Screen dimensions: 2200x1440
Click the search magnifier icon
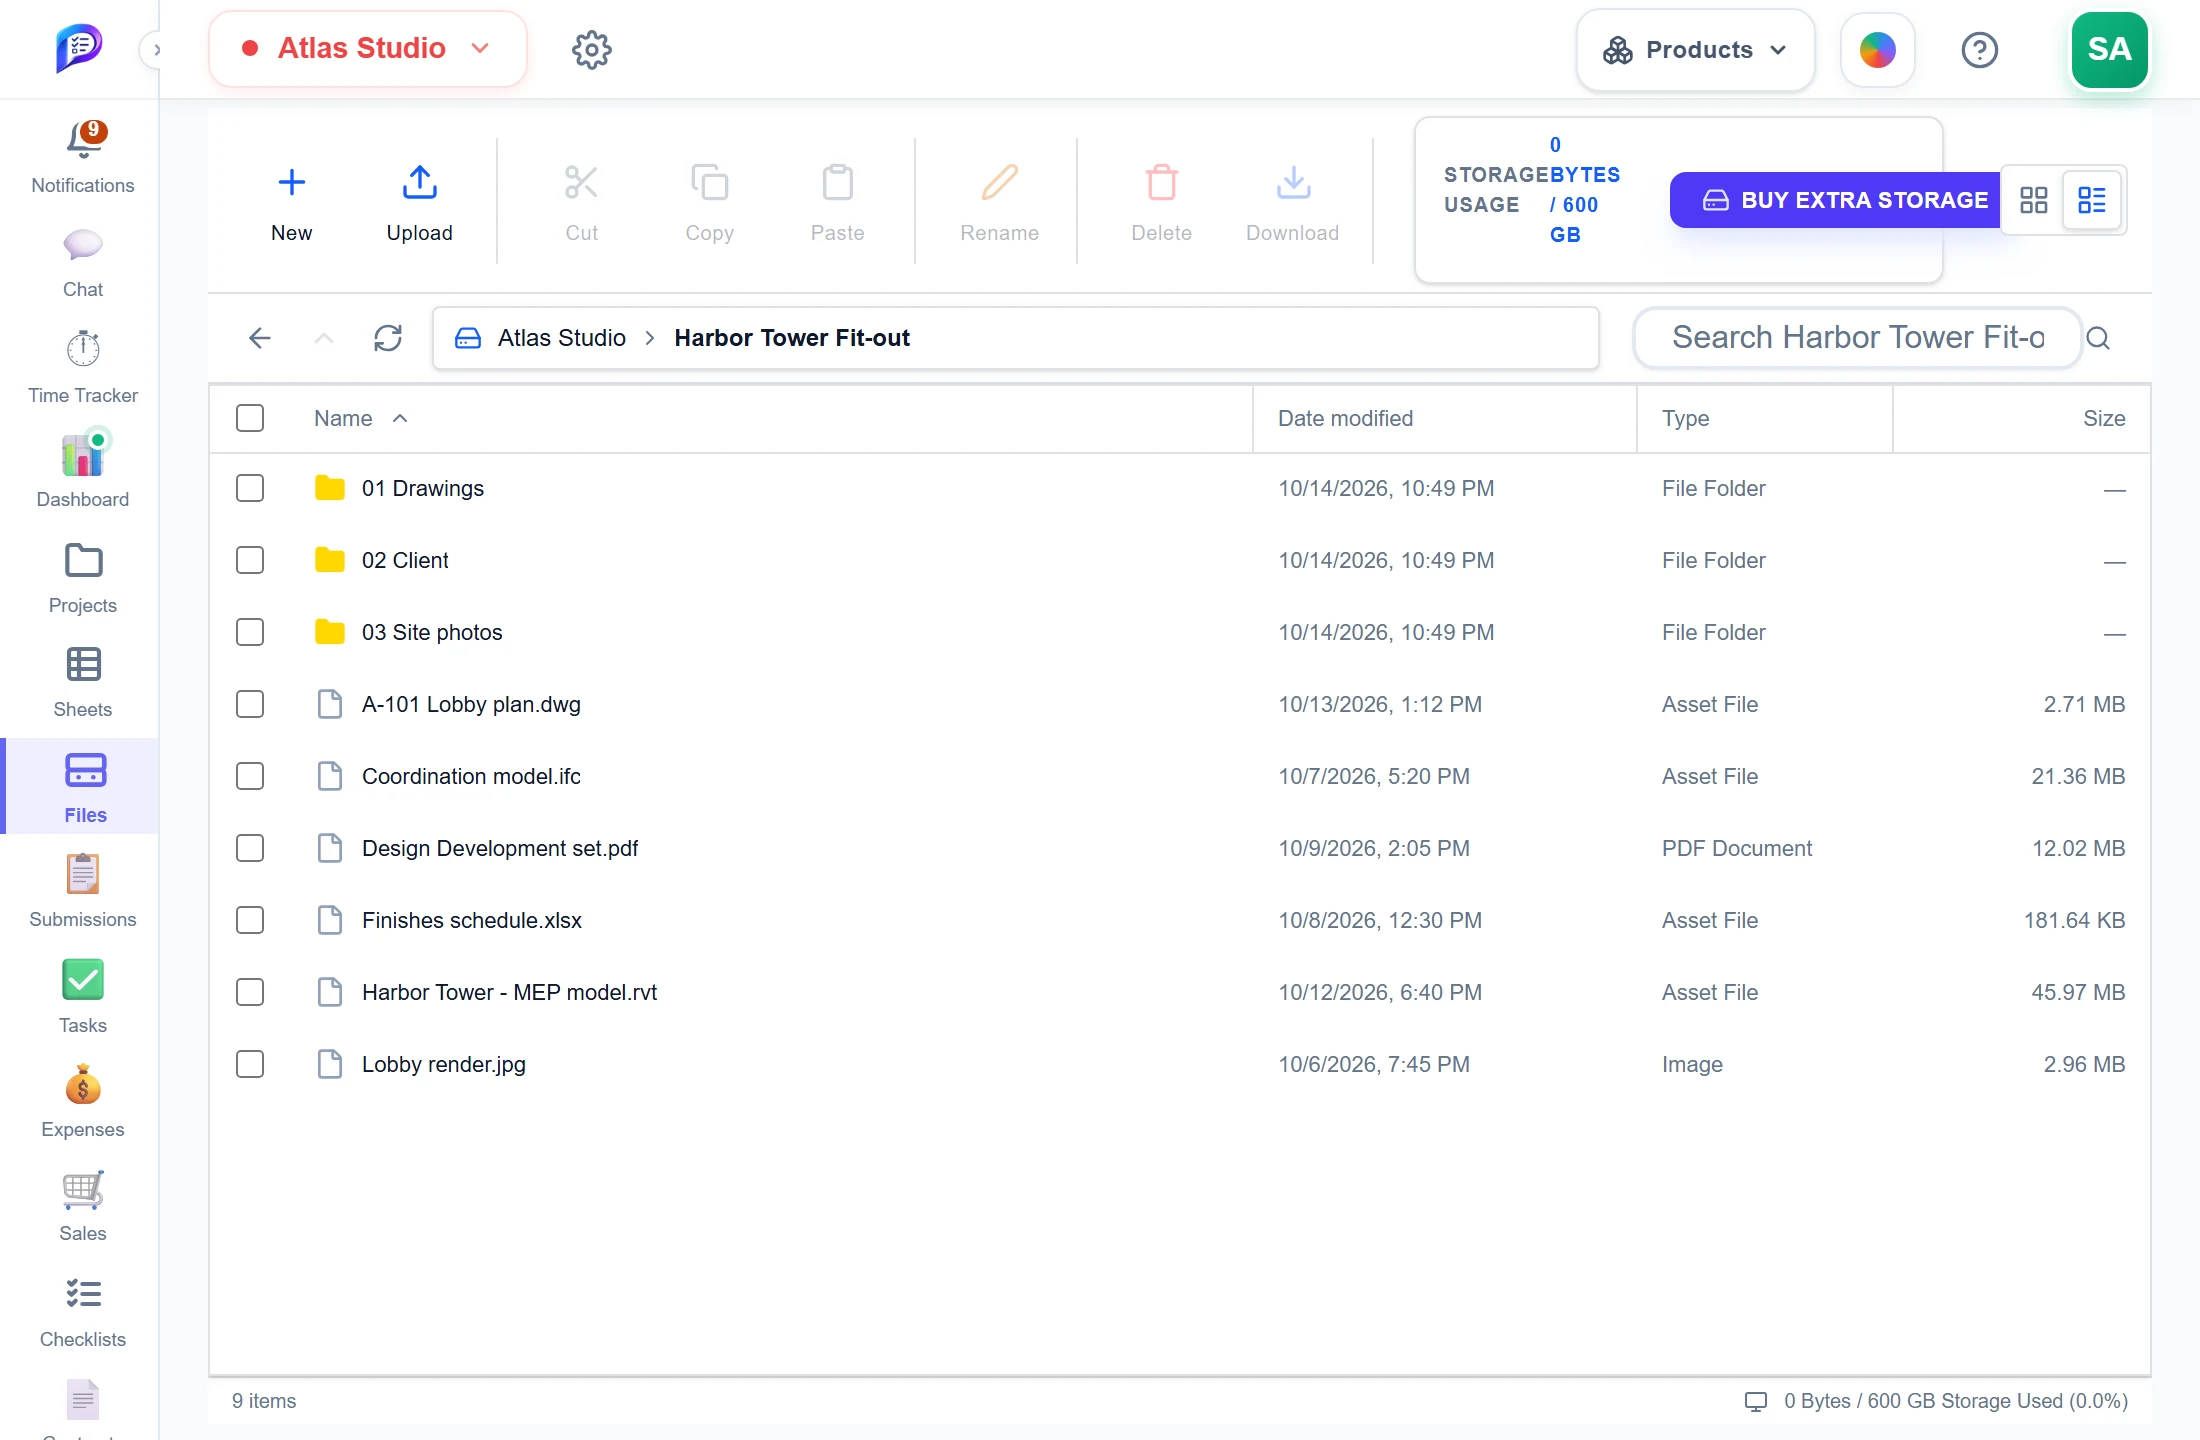pyautogui.click(x=2099, y=338)
